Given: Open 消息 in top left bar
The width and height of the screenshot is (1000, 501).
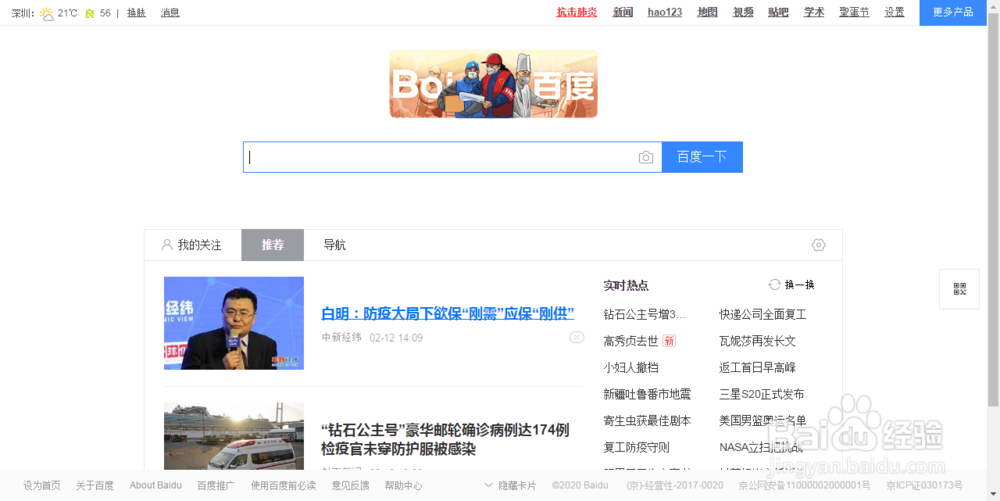Looking at the screenshot, I should click(x=170, y=13).
